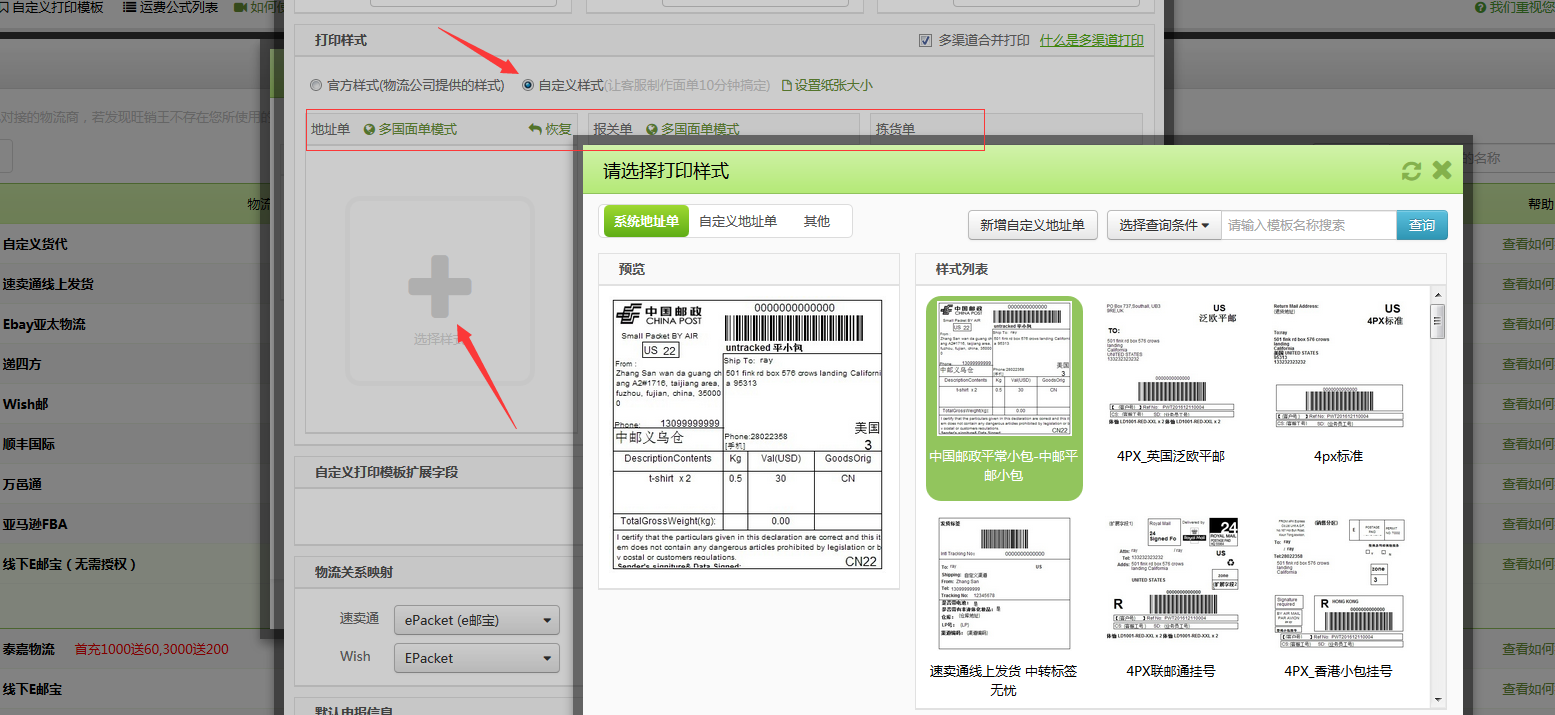Select 亚马逊FBA in the background list

(35, 524)
